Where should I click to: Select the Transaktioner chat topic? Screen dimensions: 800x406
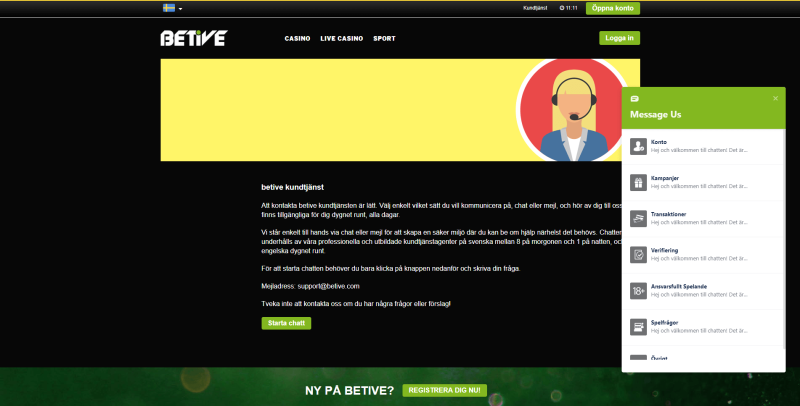703,219
